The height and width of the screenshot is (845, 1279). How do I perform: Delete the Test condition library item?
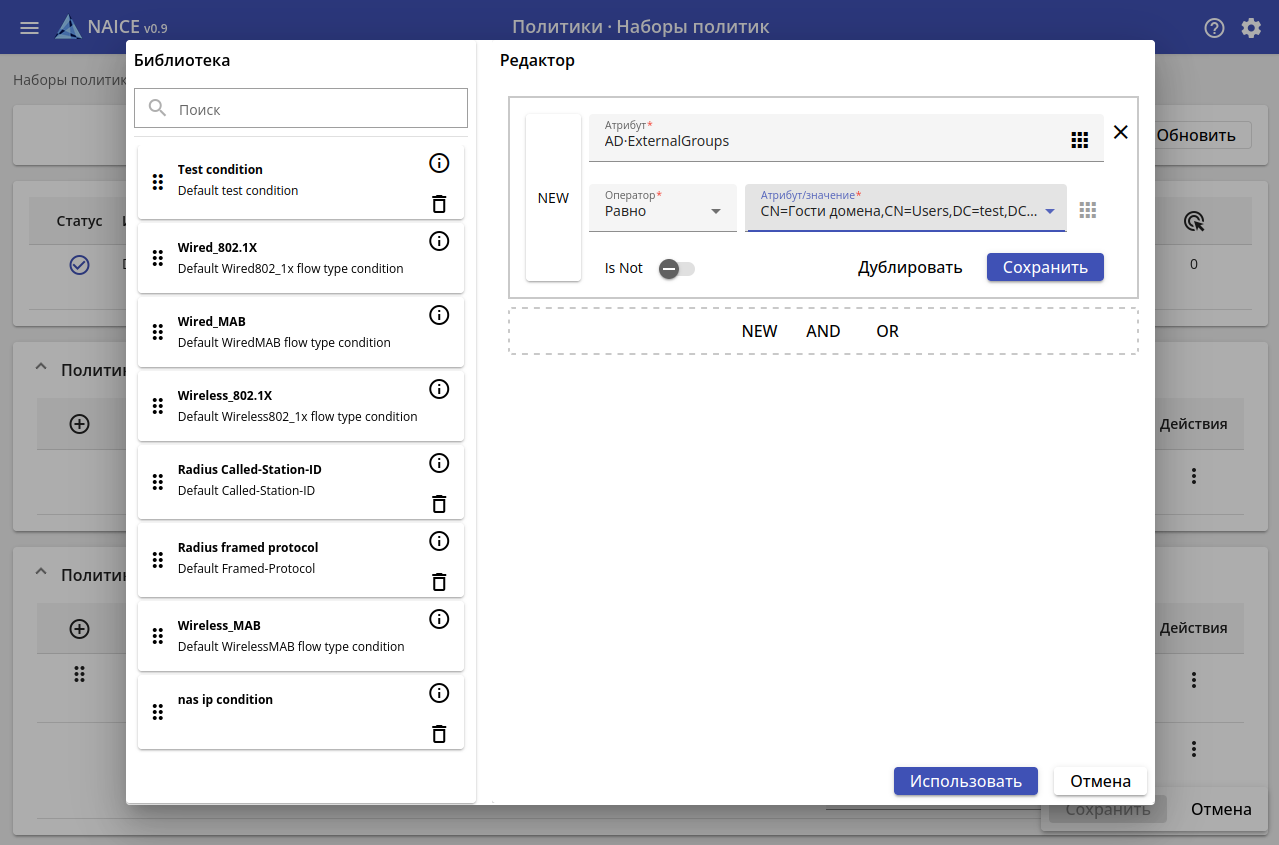438,204
